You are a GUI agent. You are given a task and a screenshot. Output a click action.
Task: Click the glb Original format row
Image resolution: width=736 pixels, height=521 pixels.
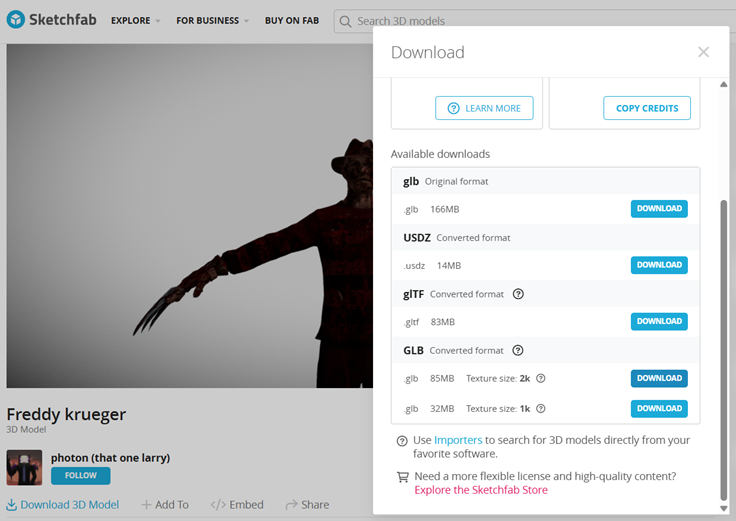pos(545,181)
